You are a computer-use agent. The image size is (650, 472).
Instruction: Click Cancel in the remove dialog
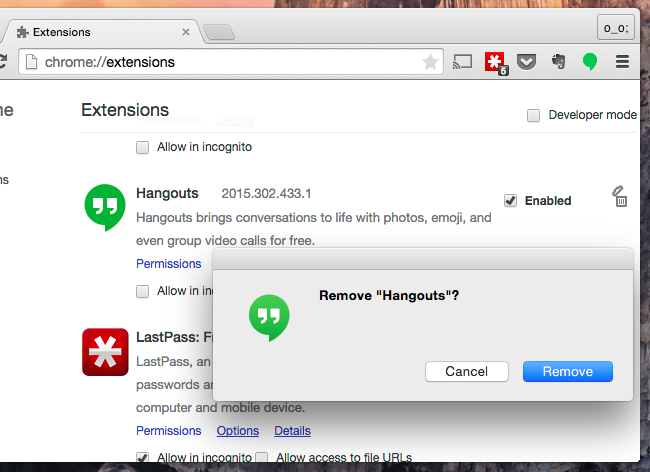pyautogui.click(x=467, y=371)
